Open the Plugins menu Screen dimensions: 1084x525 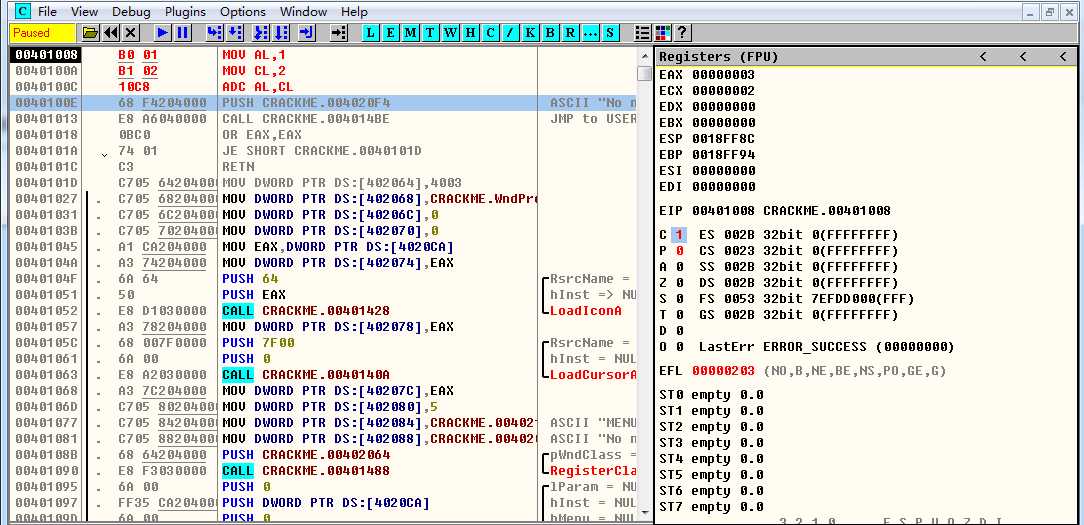pos(185,11)
